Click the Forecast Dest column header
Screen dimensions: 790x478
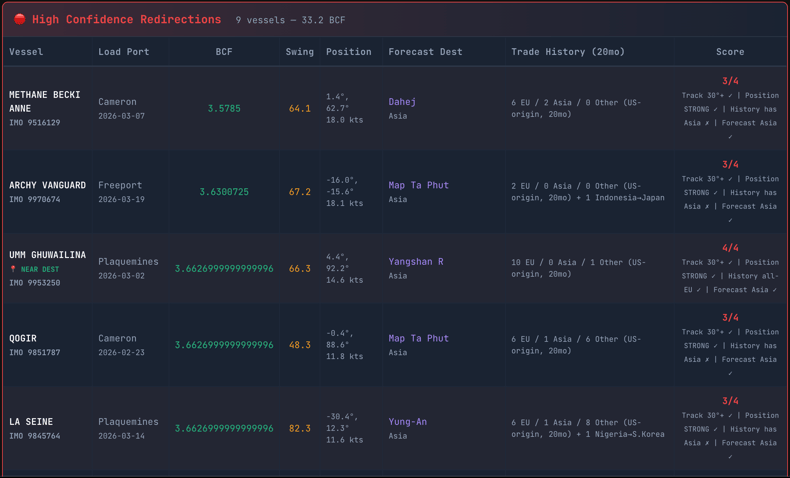pyautogui.click(x=425, y=52)
